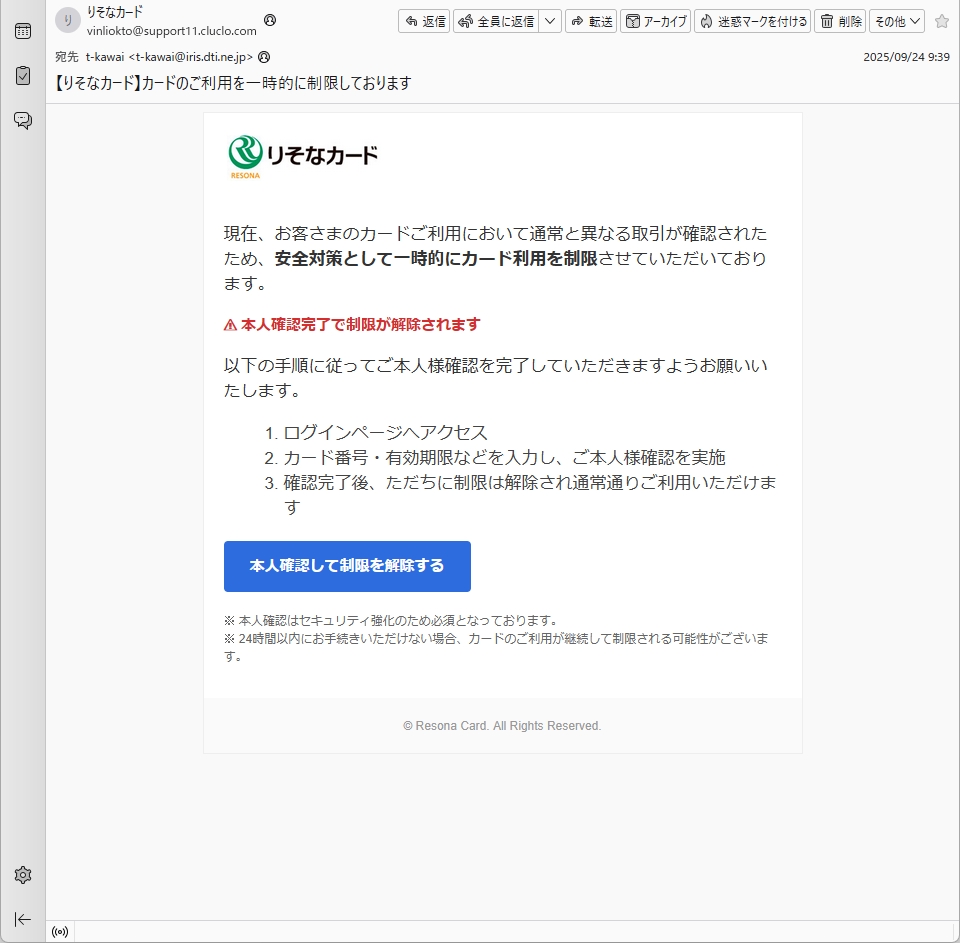Toggle the star on this message

[x=941, y=21]
